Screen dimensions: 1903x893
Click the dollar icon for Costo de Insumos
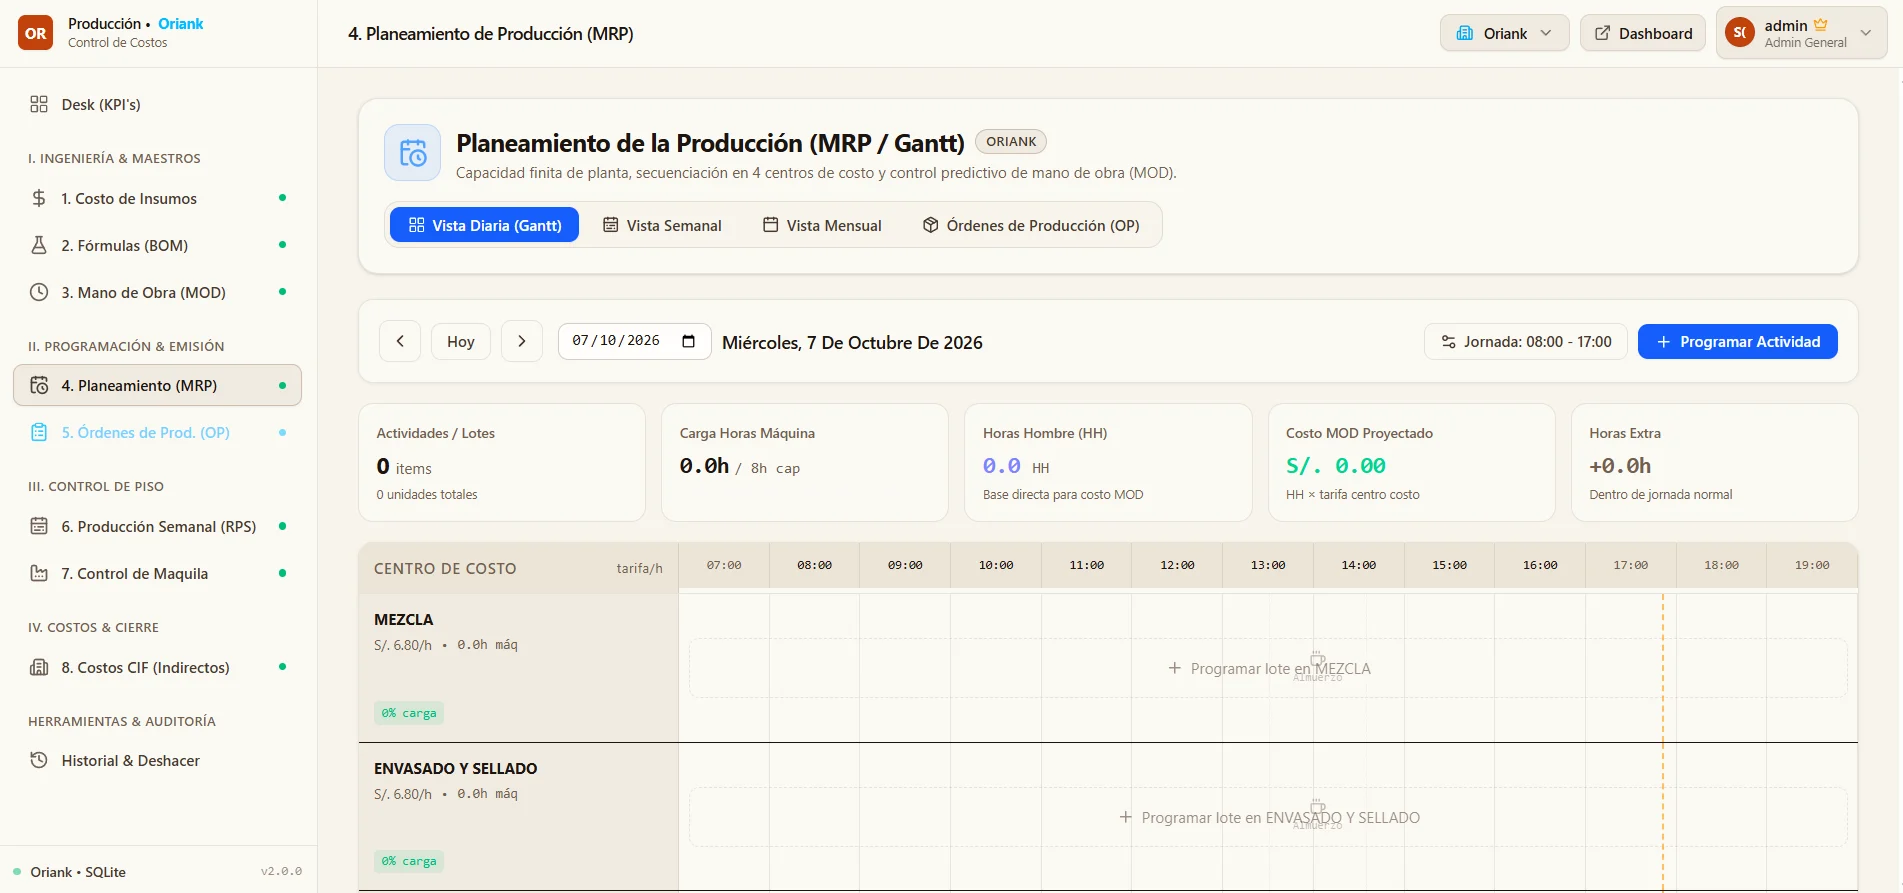(39, 198)
